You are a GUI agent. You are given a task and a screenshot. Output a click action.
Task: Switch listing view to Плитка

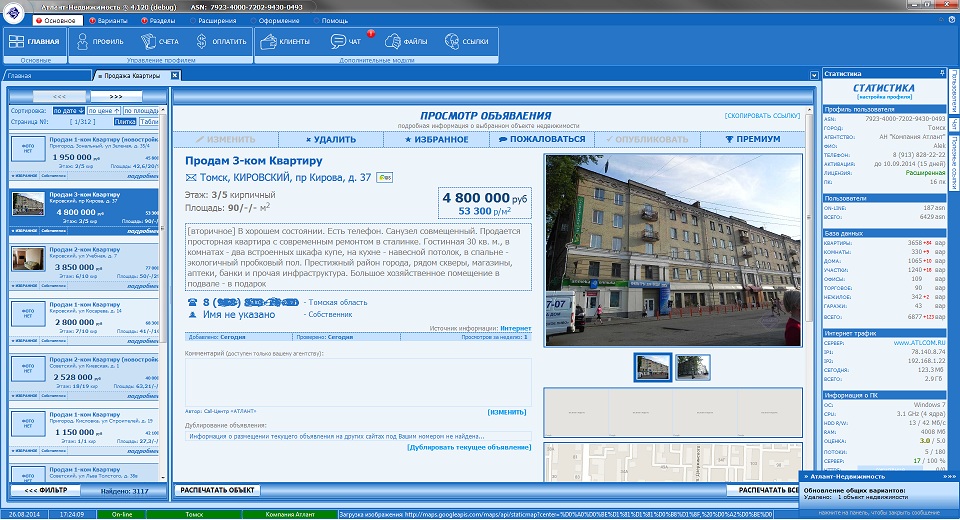125,122
